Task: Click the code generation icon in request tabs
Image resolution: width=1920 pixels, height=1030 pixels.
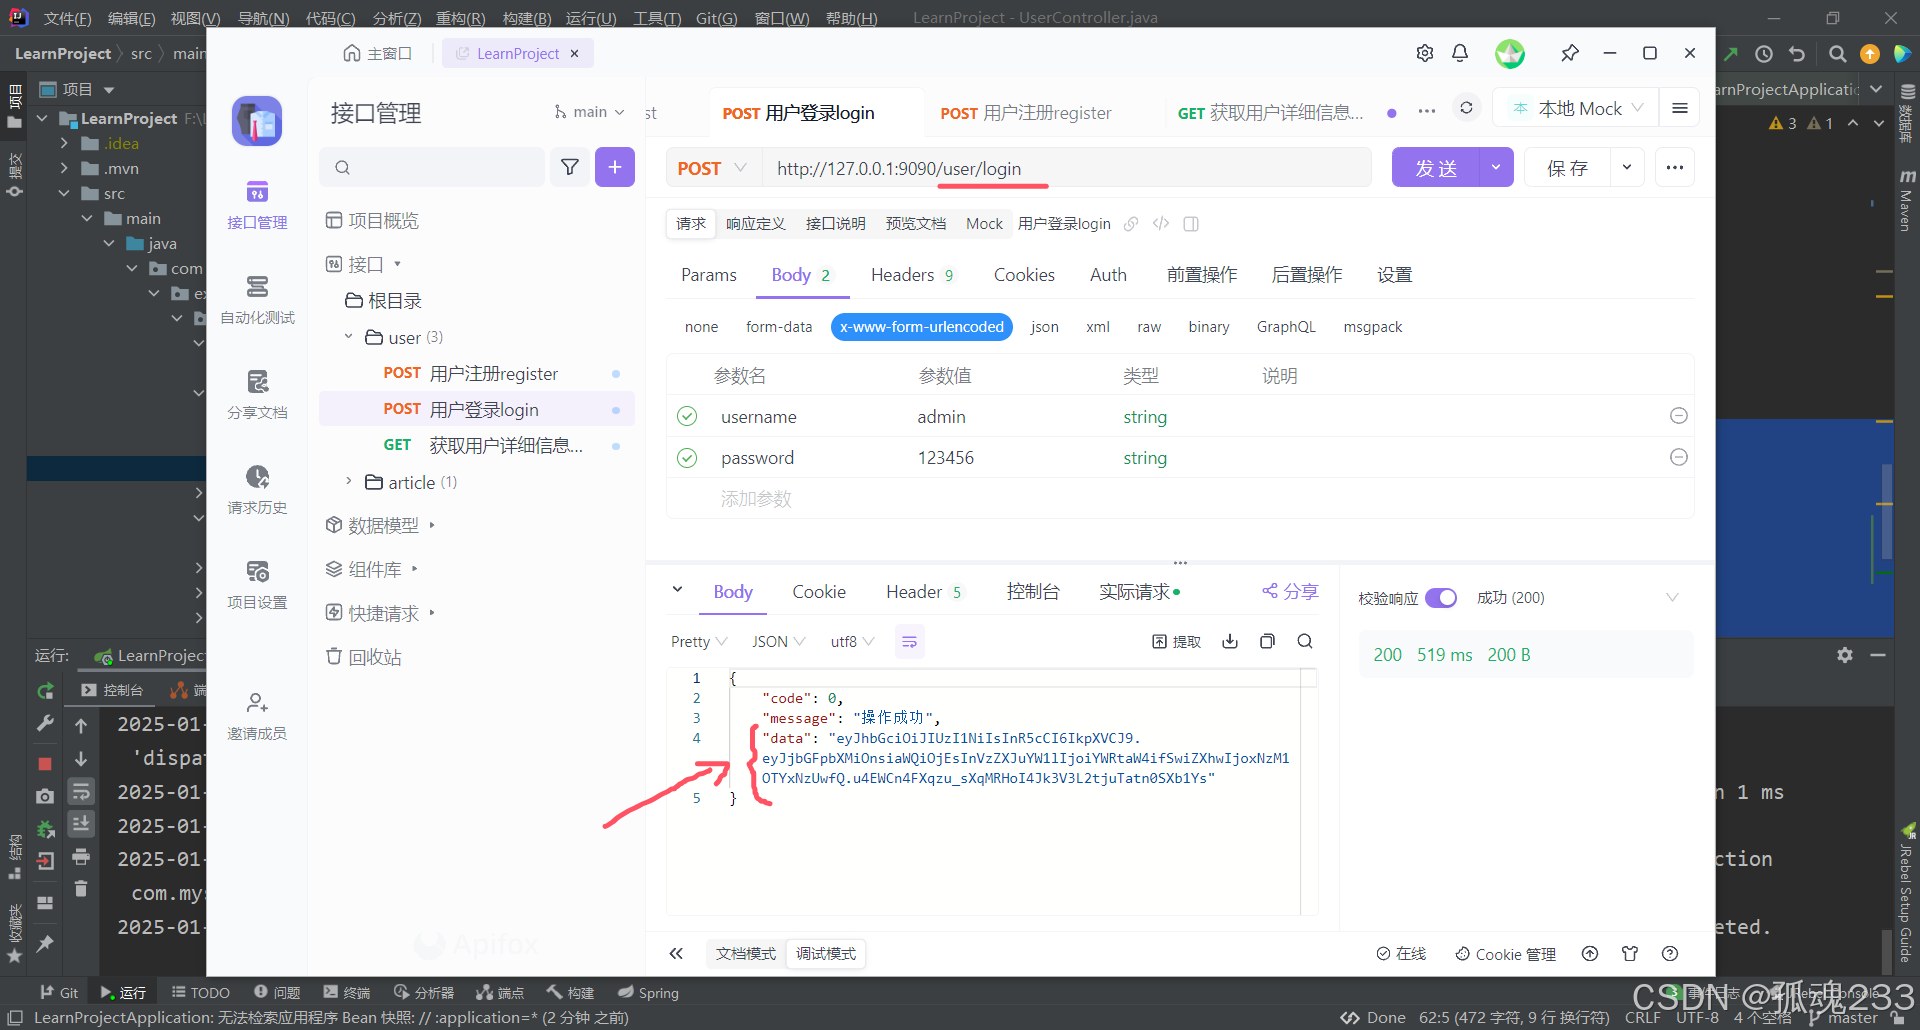Action: tap(1161, 224)
